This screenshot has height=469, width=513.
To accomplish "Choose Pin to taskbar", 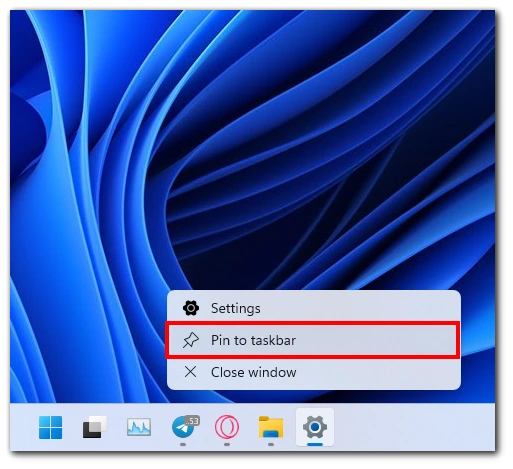I will click(x=313, y=340).
